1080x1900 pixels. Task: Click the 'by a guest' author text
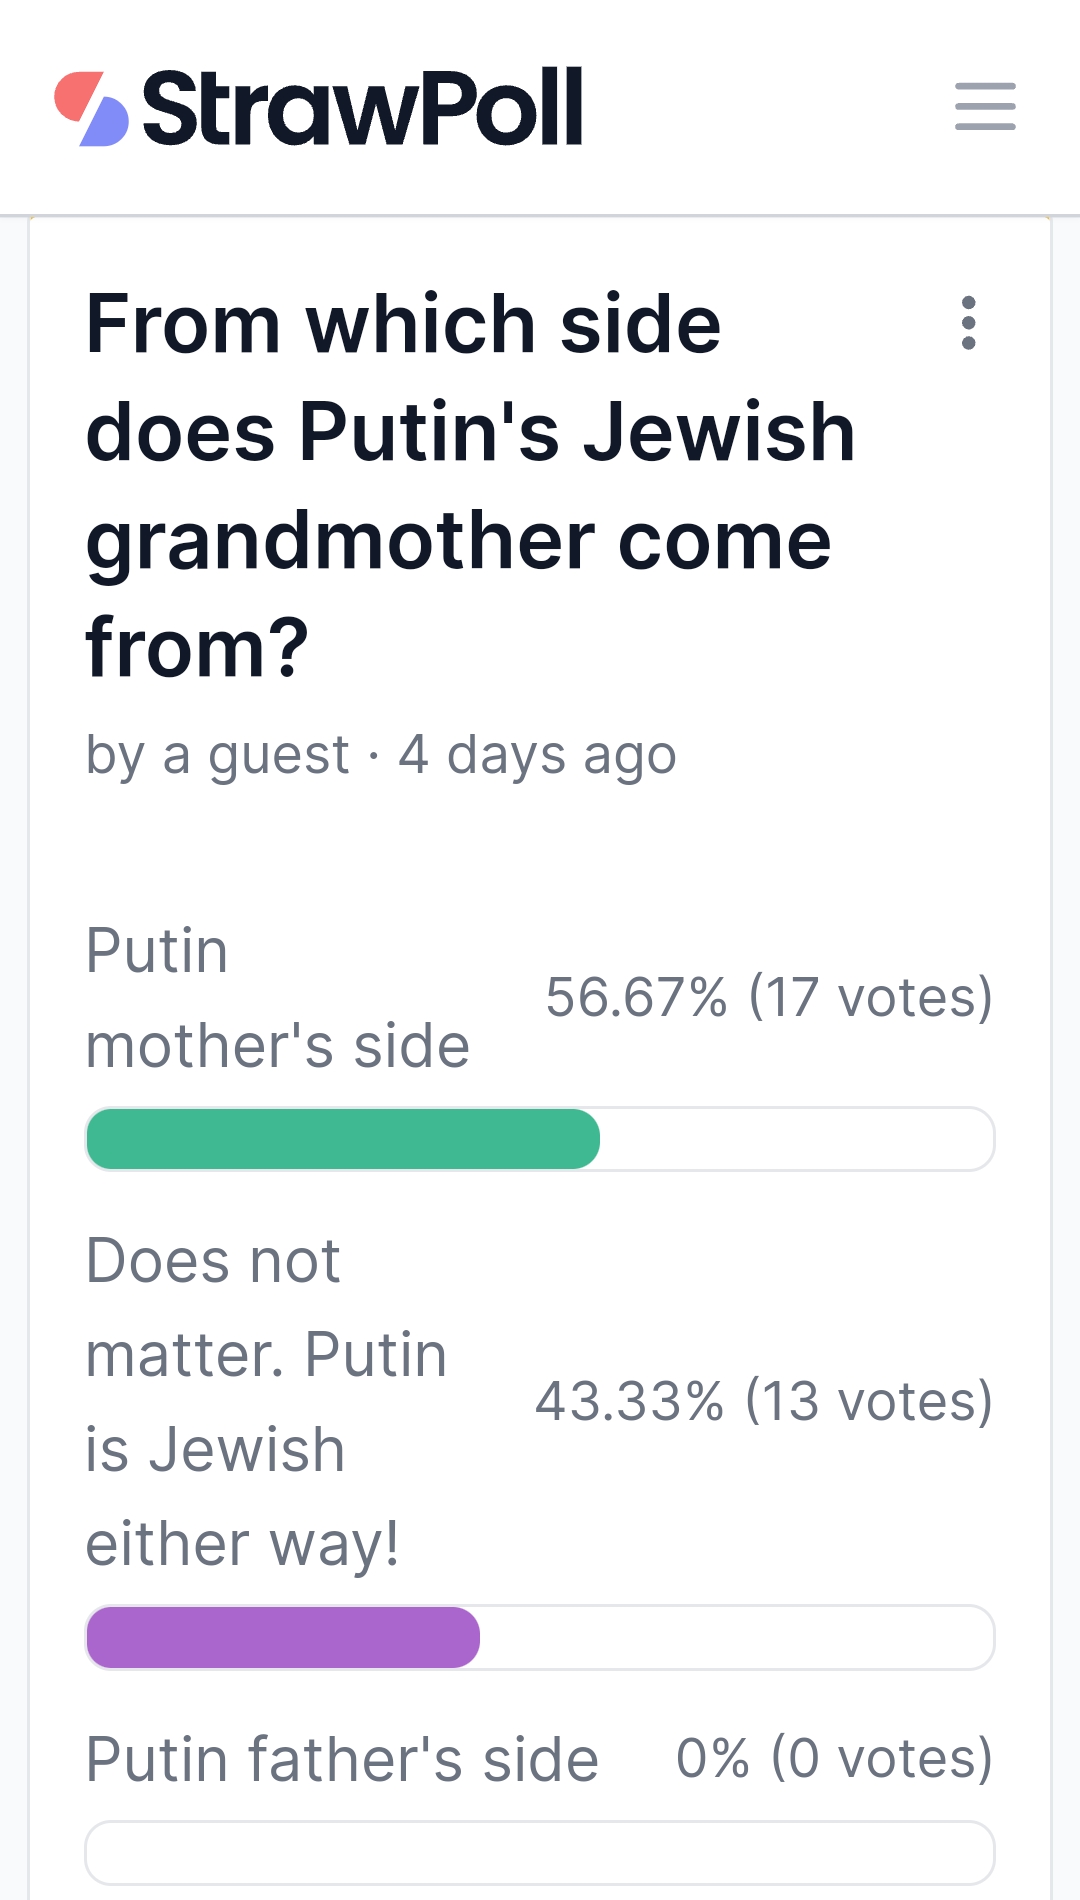pyautogui.click(x=217, y=754)
